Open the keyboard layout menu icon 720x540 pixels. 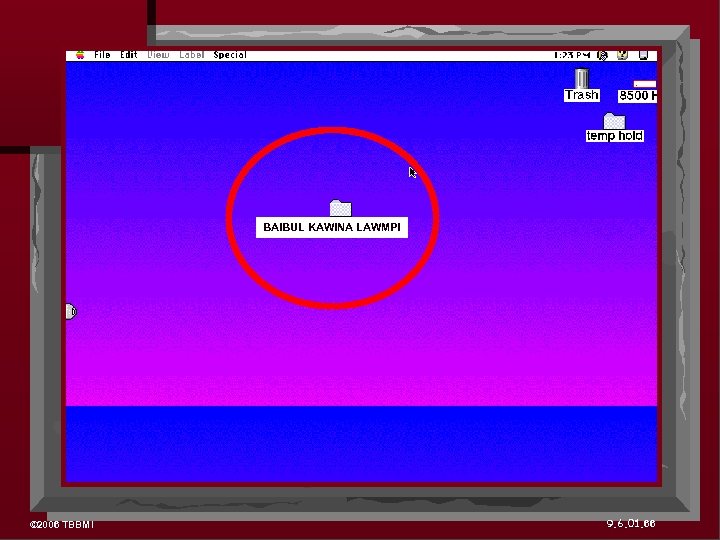tap(602, 56)
